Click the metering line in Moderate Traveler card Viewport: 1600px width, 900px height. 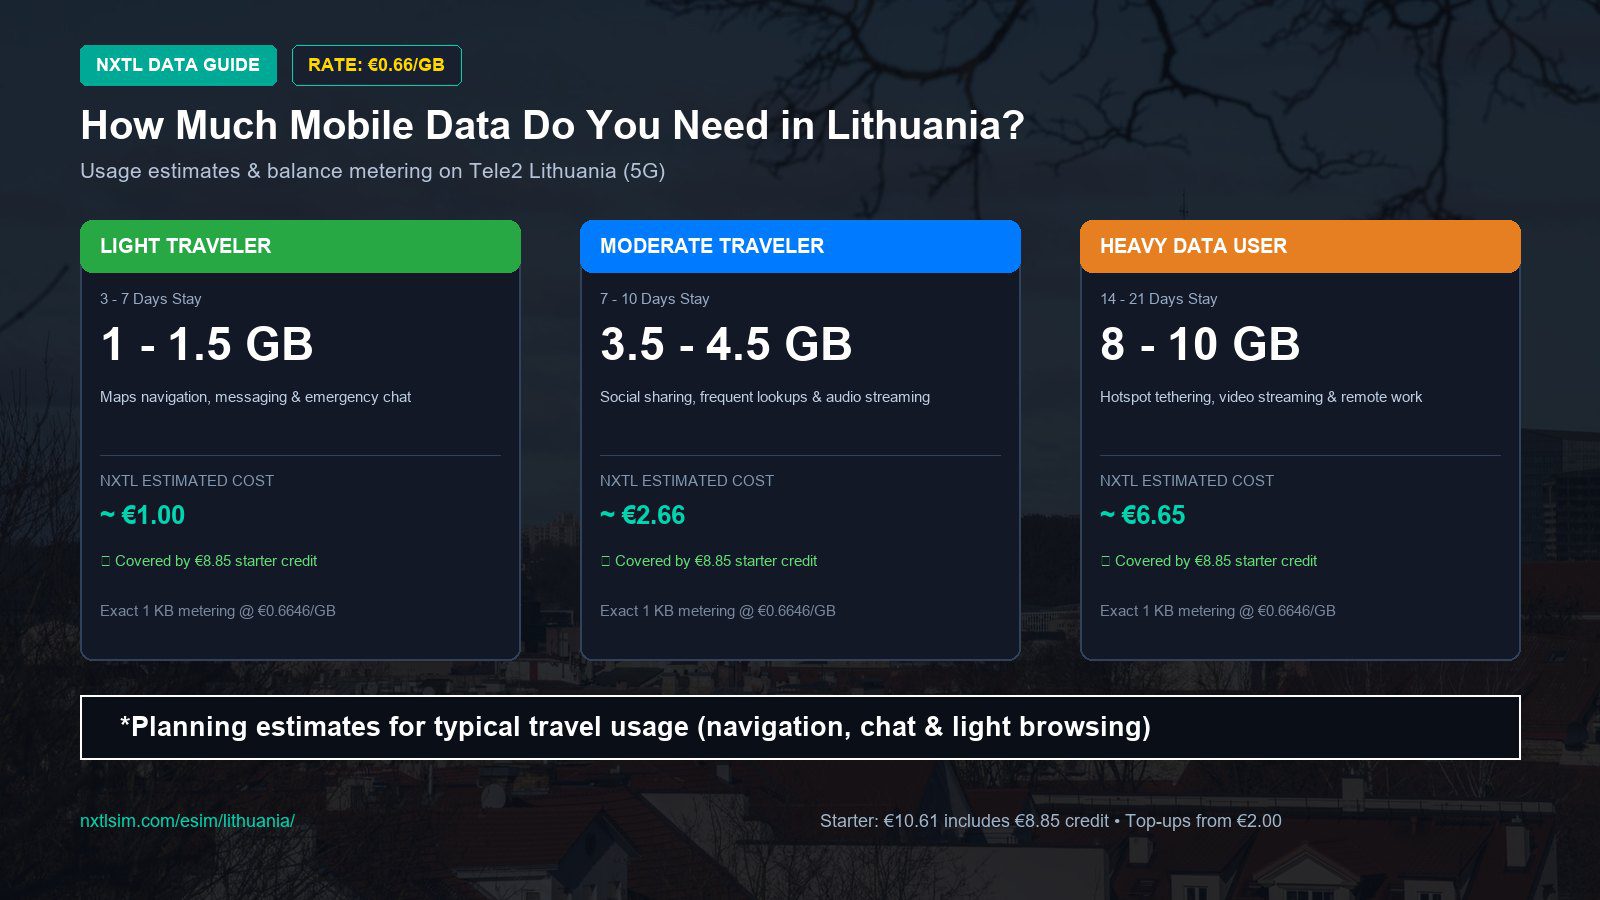coord(718,611)
